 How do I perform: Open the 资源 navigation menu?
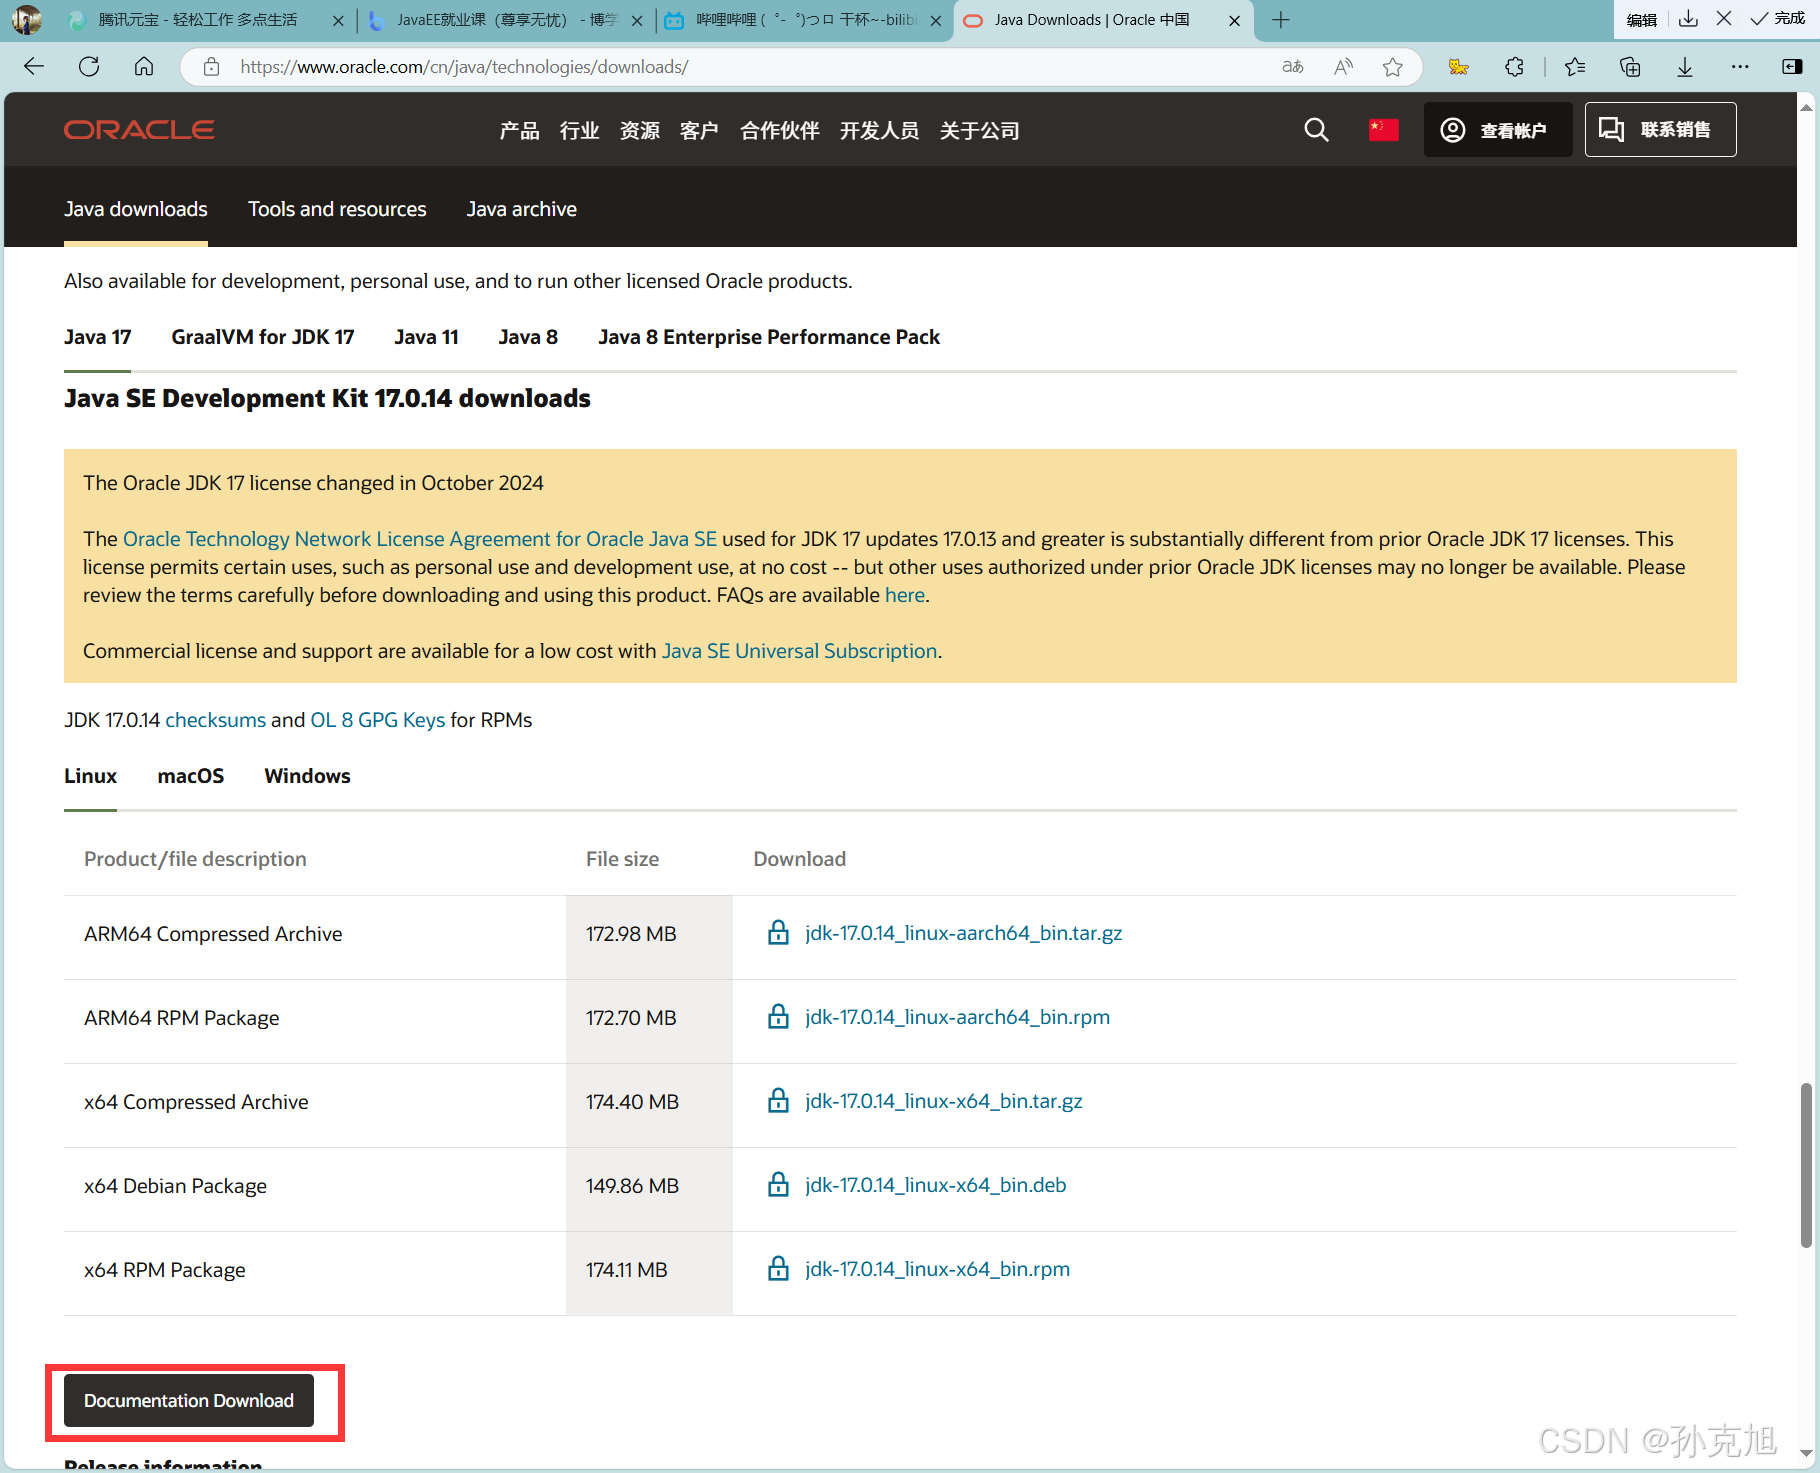[x=639, y=131]
